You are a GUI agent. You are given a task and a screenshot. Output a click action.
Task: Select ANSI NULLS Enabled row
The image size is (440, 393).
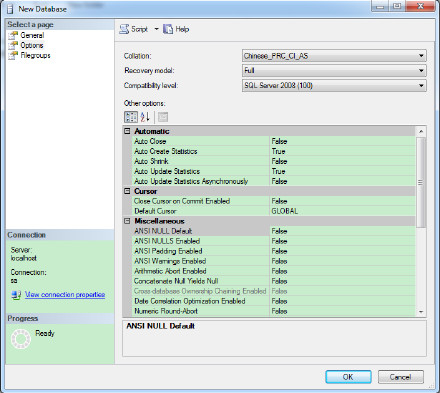click(274, 241)
